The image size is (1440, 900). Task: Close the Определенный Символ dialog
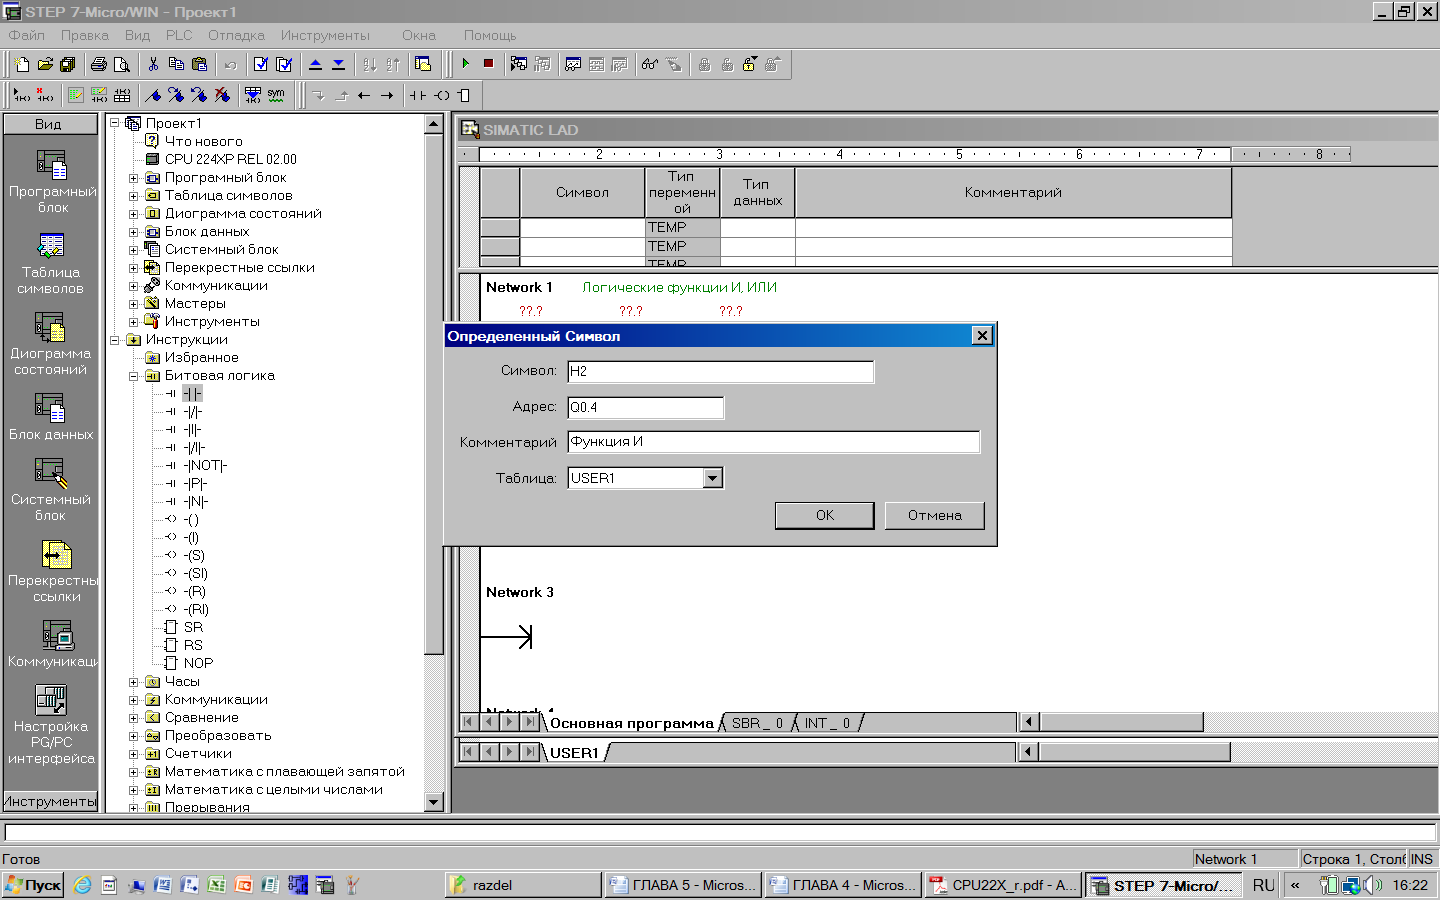(982, 336)
